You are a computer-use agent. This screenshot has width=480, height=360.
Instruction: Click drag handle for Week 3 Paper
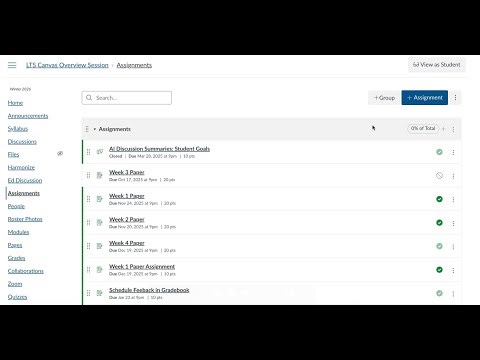coord(88,175)
